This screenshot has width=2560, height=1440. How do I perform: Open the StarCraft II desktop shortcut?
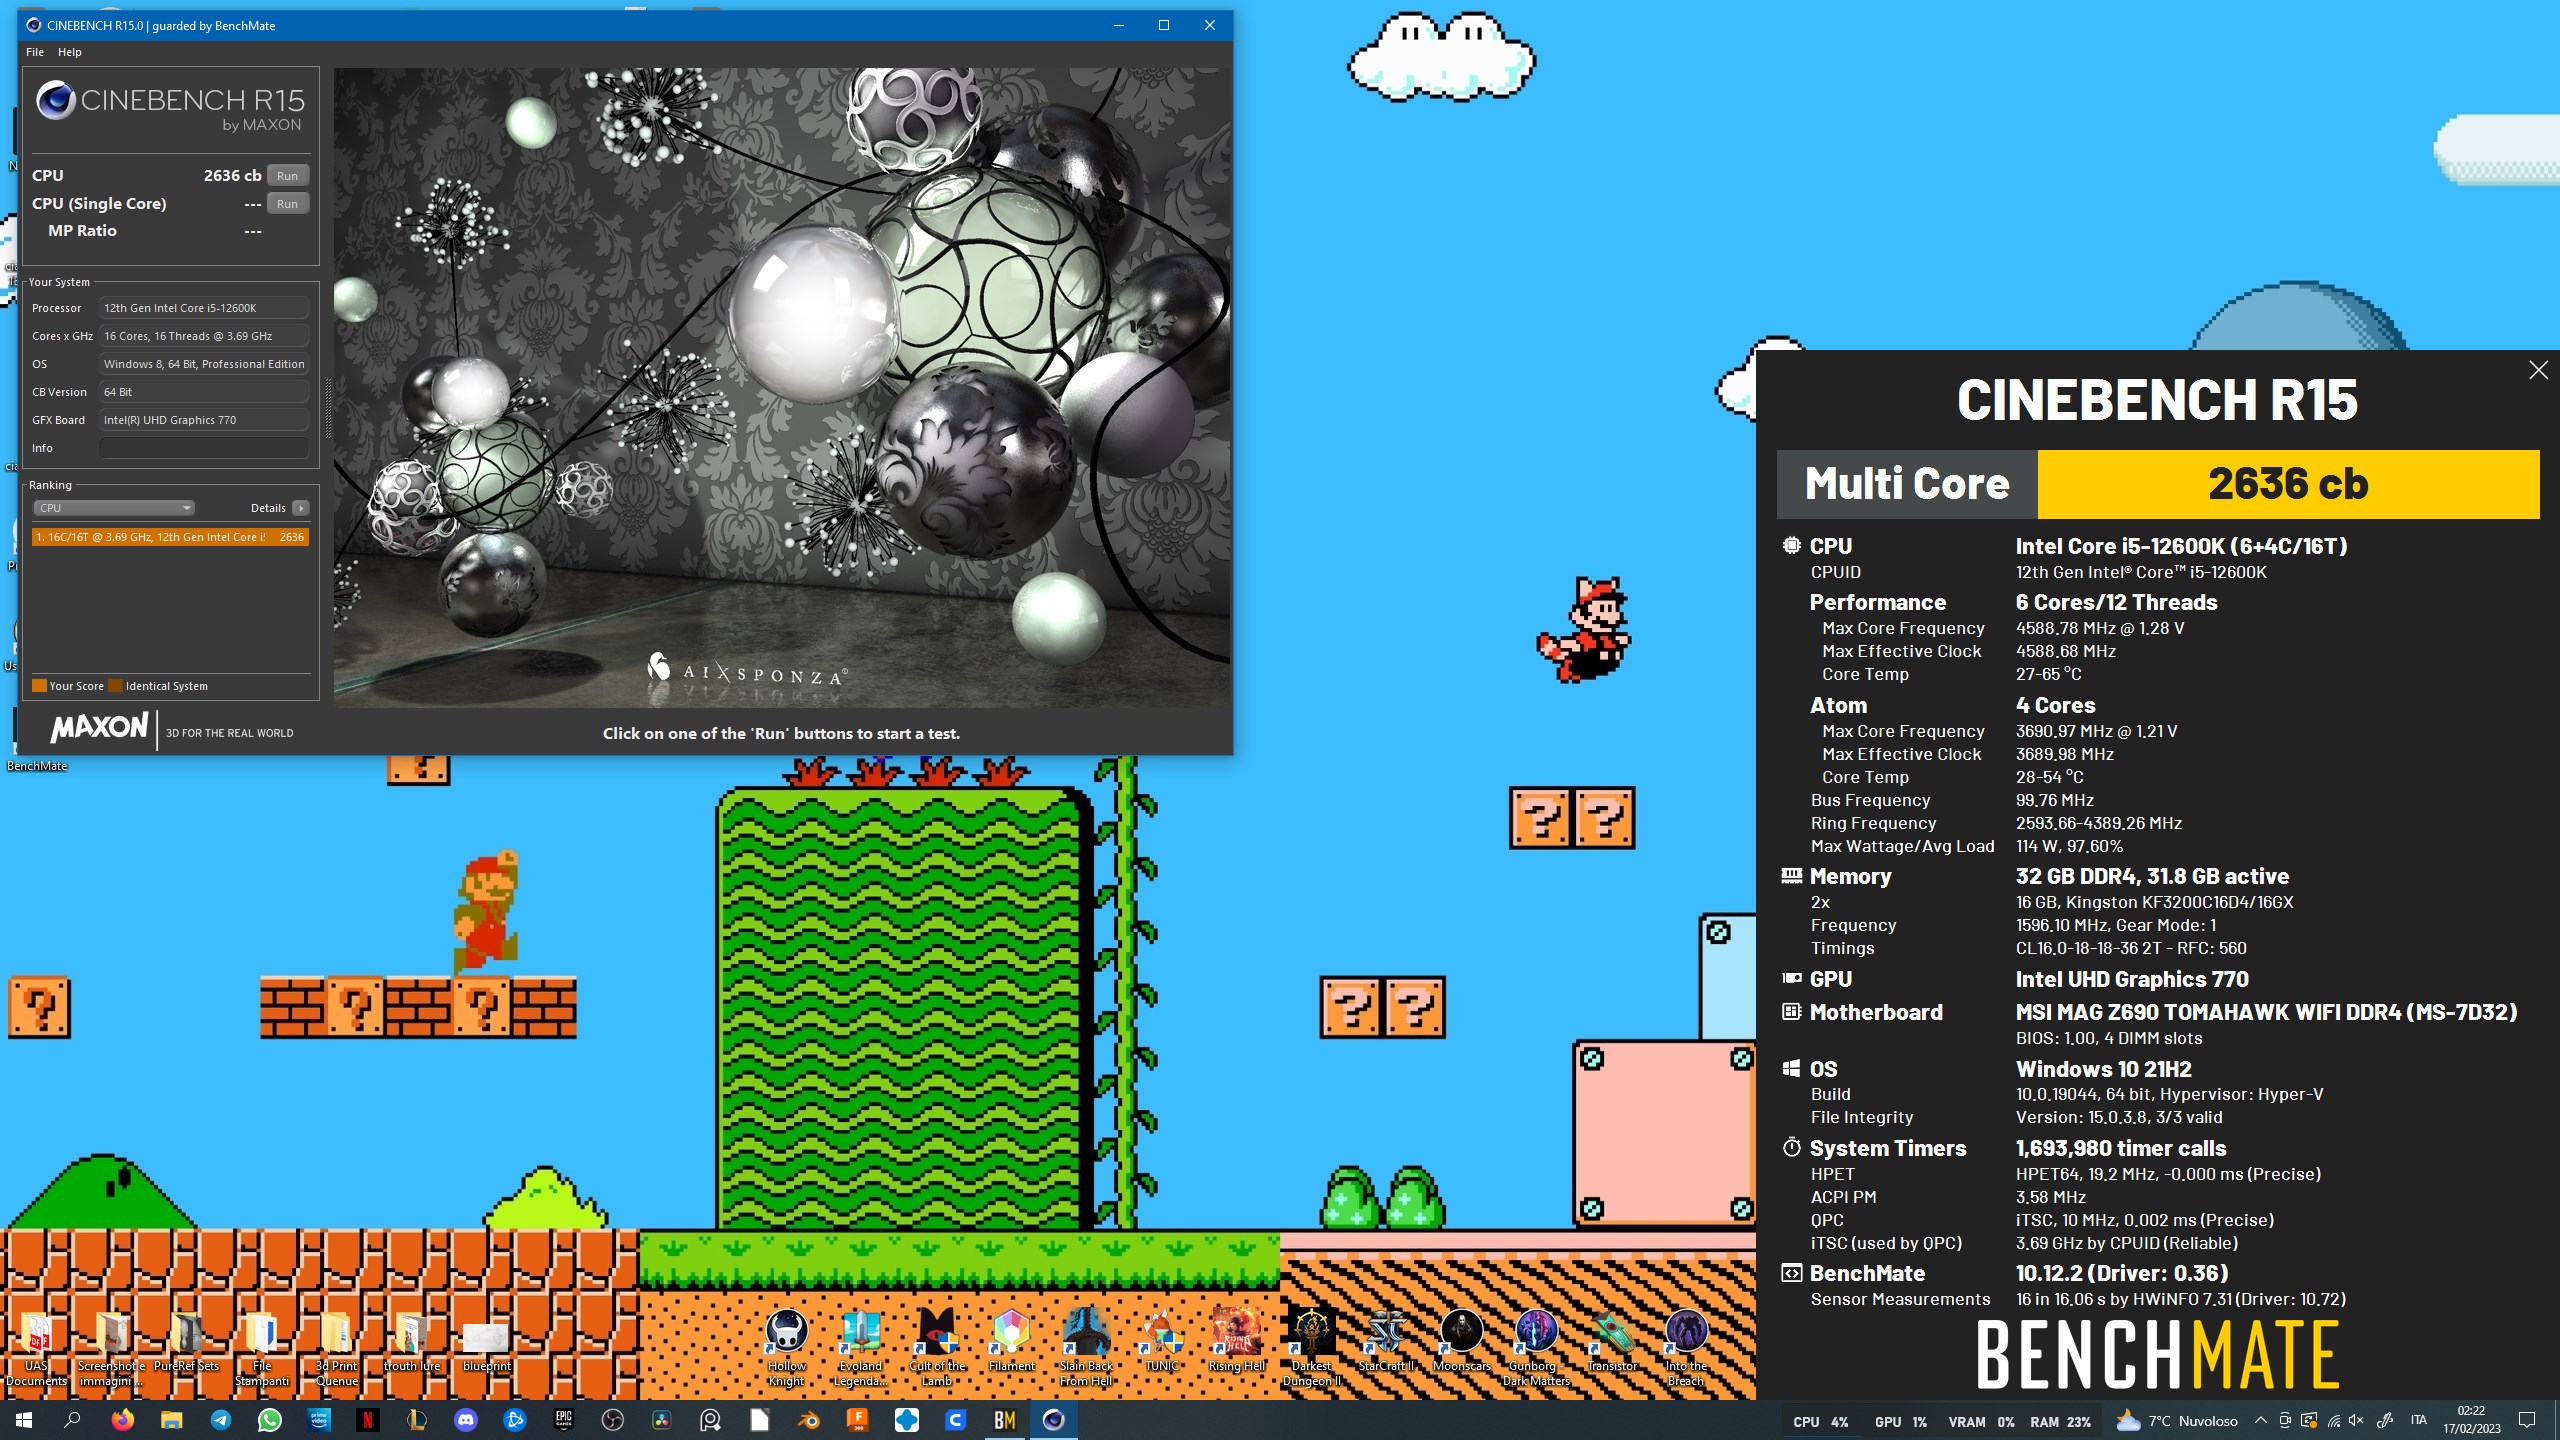click(x=1386, y=1341)
